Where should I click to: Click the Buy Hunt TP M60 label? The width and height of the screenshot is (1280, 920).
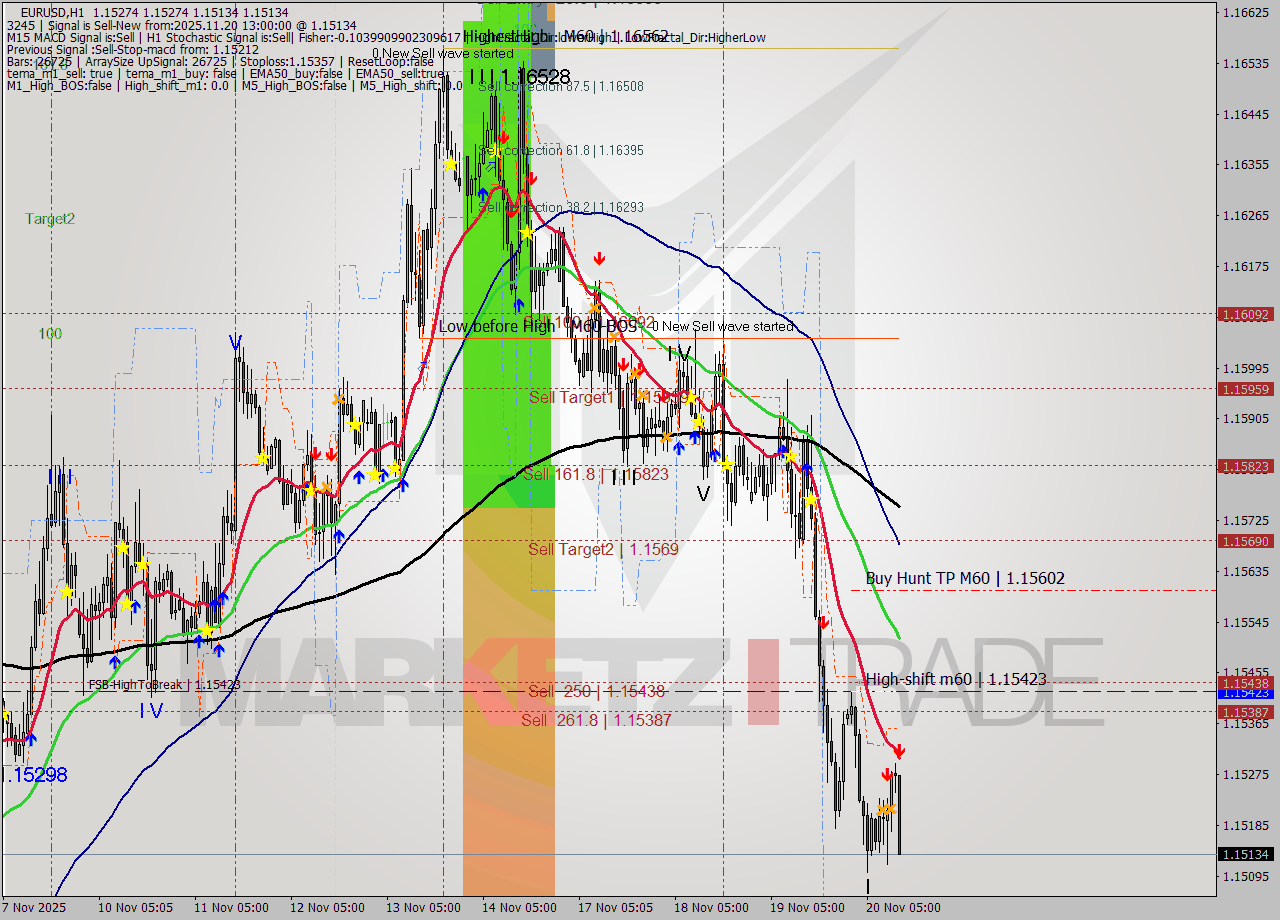(965, 578)
